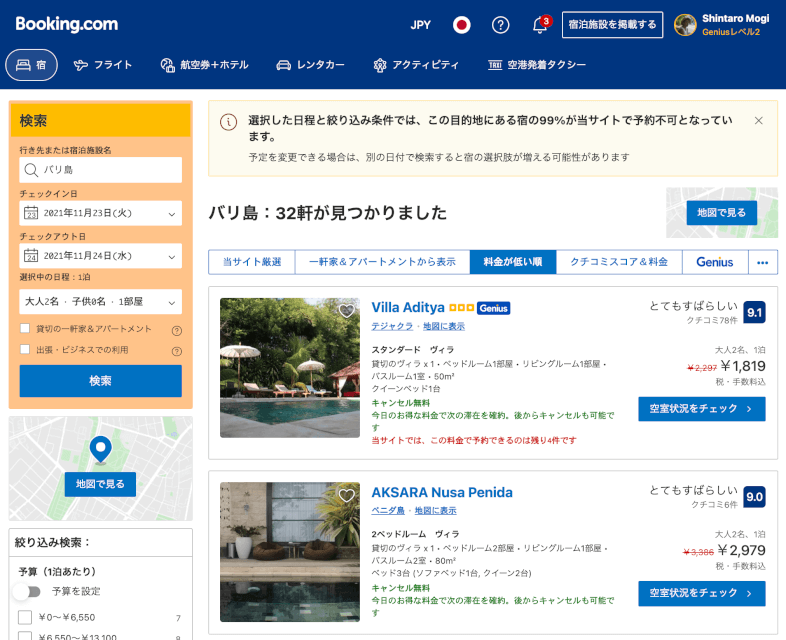Open notifications bell icon
Image resolution: width=786 pixels, height=640 pixels.
tap(540, 25)
